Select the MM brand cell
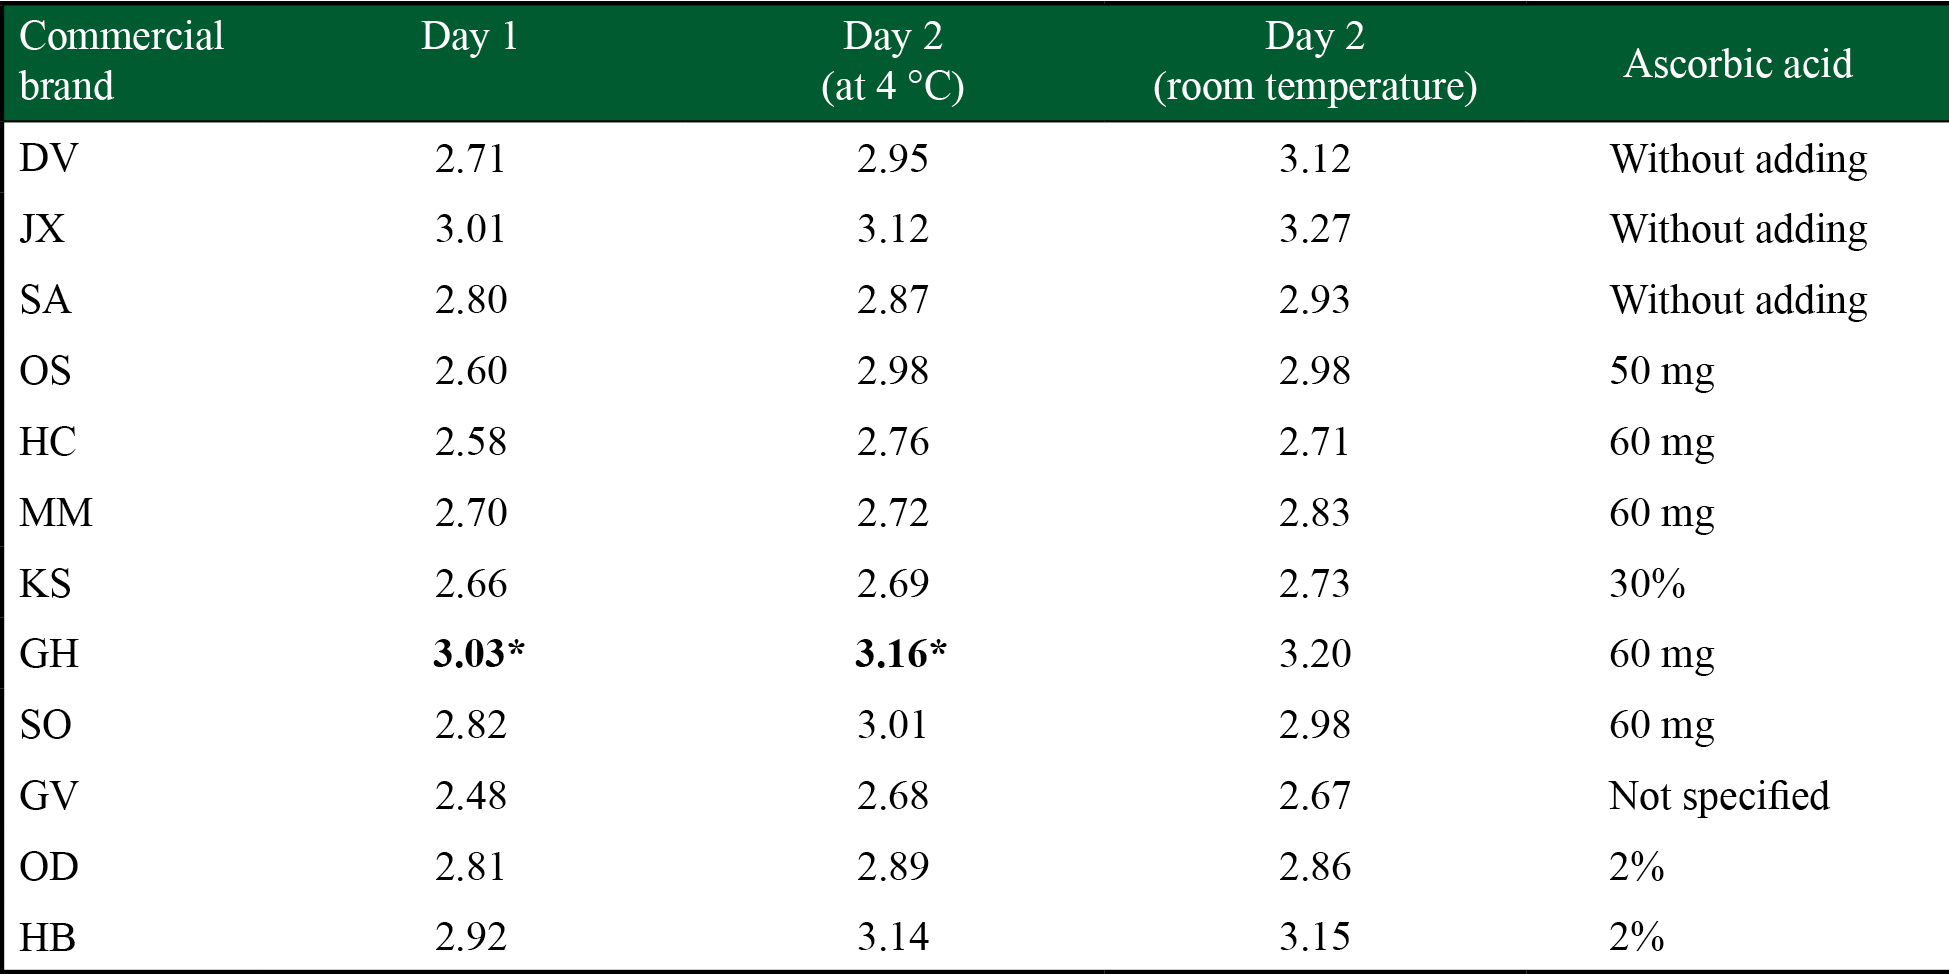 point(56,513)
